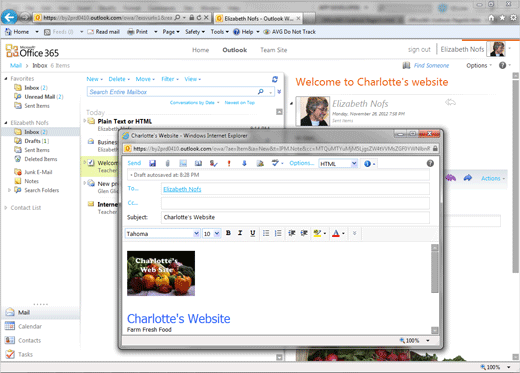Image resolution: width=520 pixels, height=373 pixels.
Task: Open the HTML message format dropdown
Action: click(338, 164)
